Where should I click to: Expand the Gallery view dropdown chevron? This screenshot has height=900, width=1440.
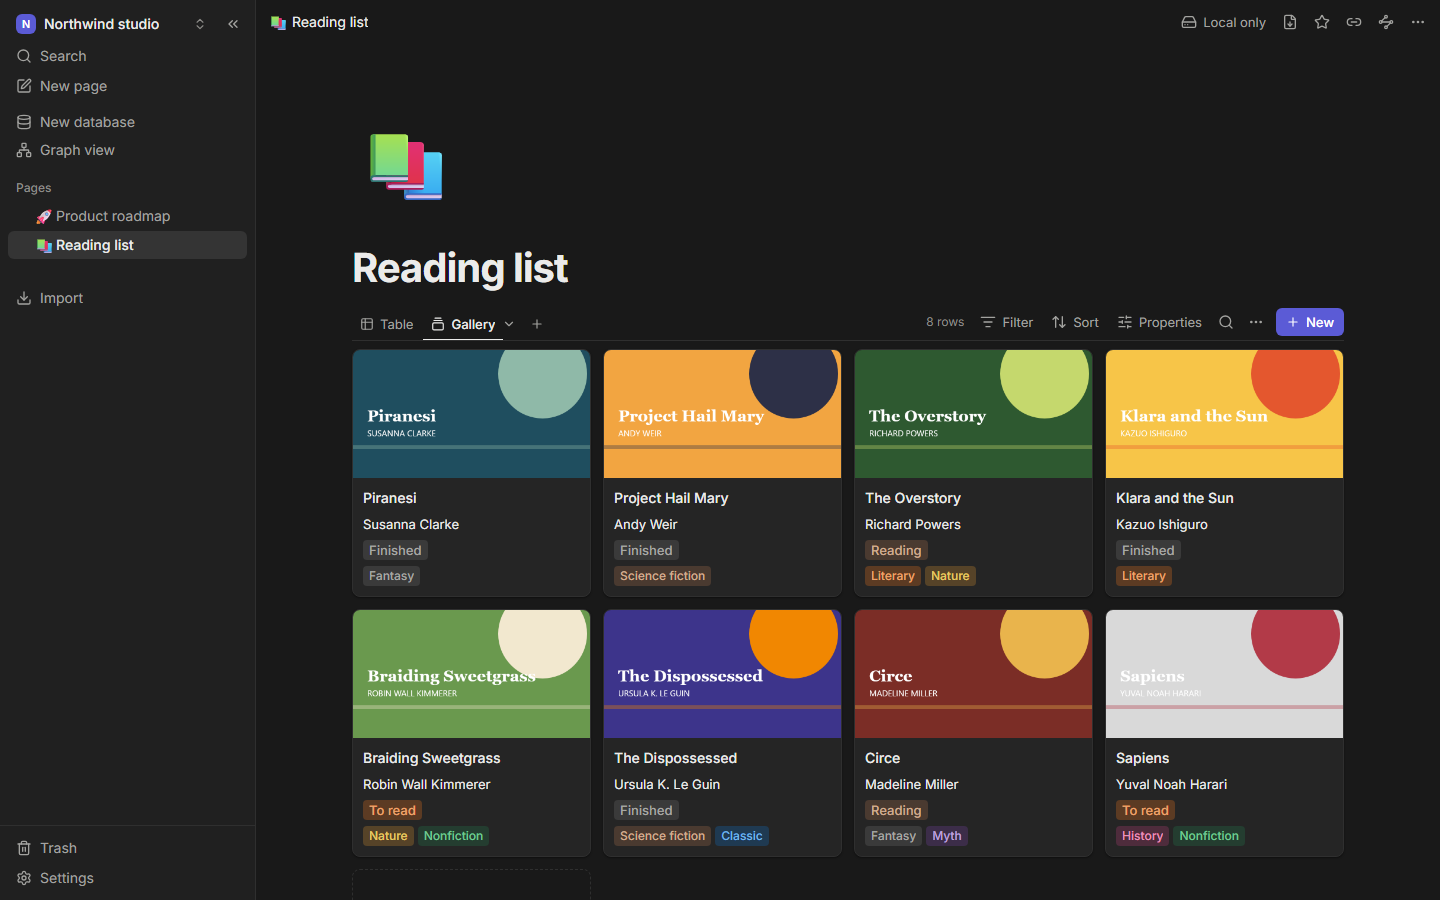(509, 324)
